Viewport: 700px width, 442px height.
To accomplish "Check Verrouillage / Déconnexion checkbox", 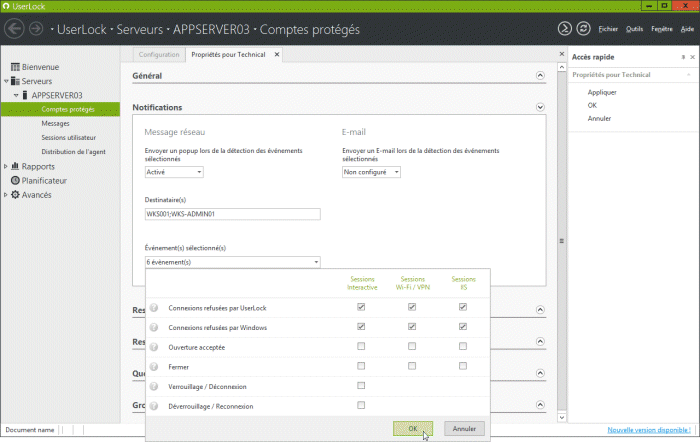I will 361,385.
